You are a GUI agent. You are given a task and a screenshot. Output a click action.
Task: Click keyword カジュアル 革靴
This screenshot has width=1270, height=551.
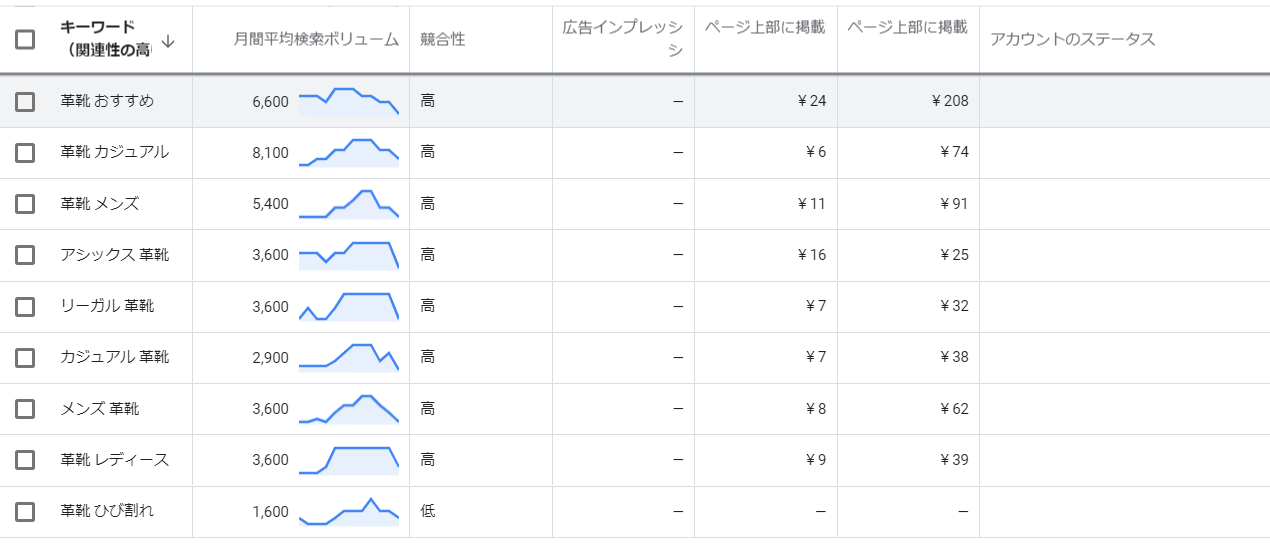[114, 357]
